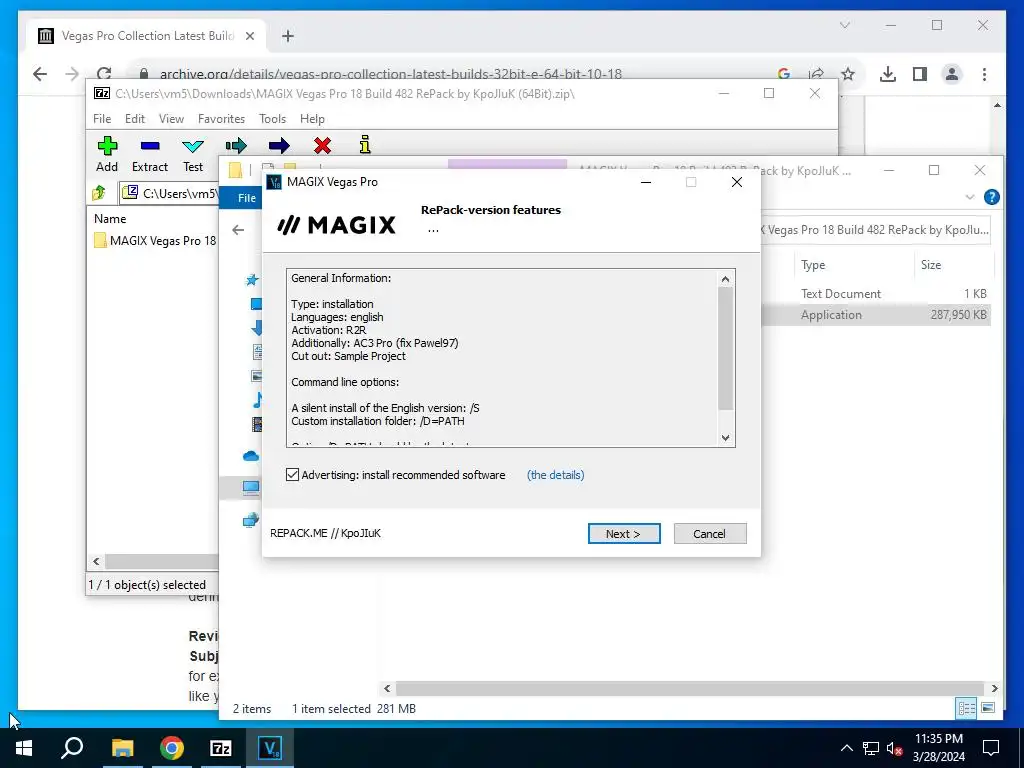Image resolution: width=1024 pixels, height=768 pixels.
Task: Click the back arrow in File Explorer
Action: [238, 230]
